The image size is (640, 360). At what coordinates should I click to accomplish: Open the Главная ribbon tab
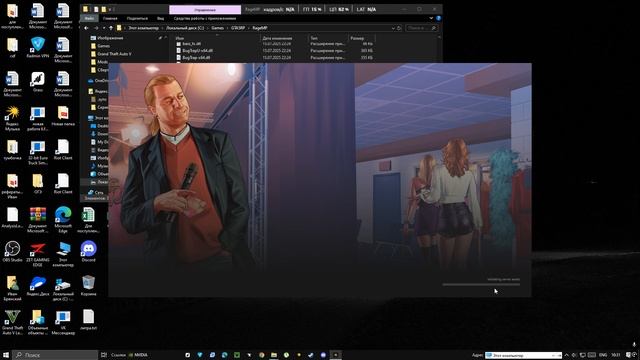110,18
